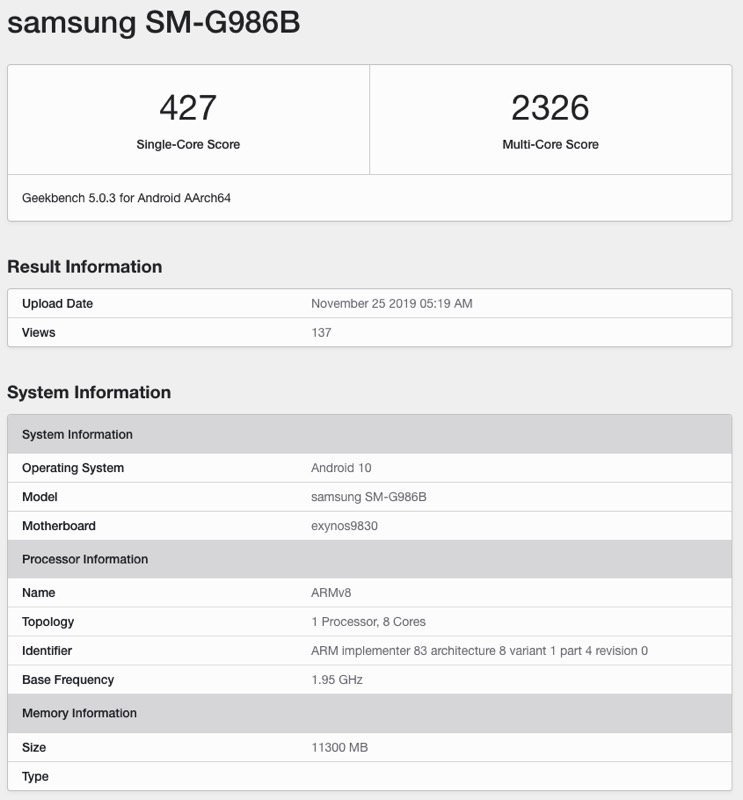Click the Topology value 1 Processor, 8 Cores
743x800 pixels.
click(368, 622)
